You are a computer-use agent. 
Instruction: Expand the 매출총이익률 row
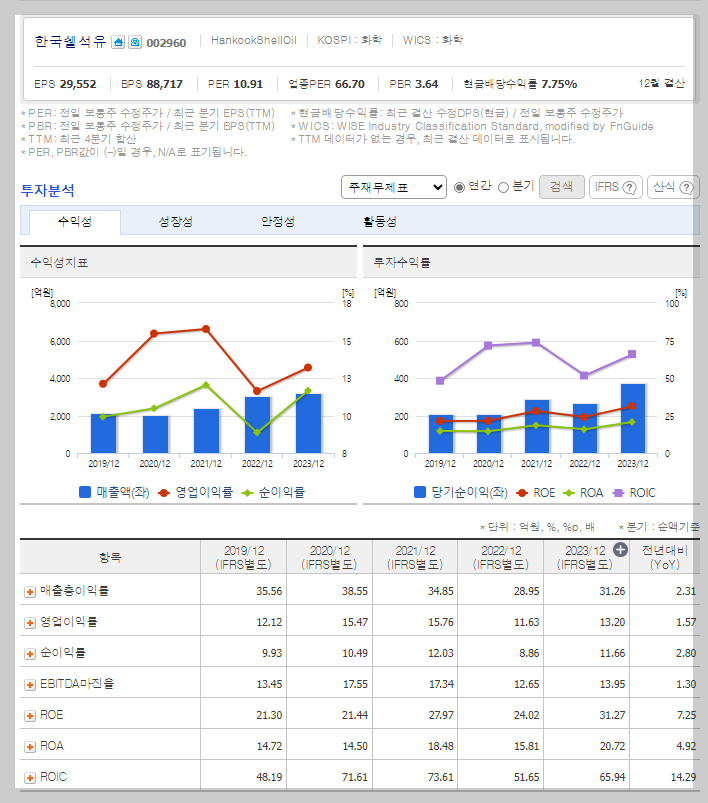[x=30, y=591]
